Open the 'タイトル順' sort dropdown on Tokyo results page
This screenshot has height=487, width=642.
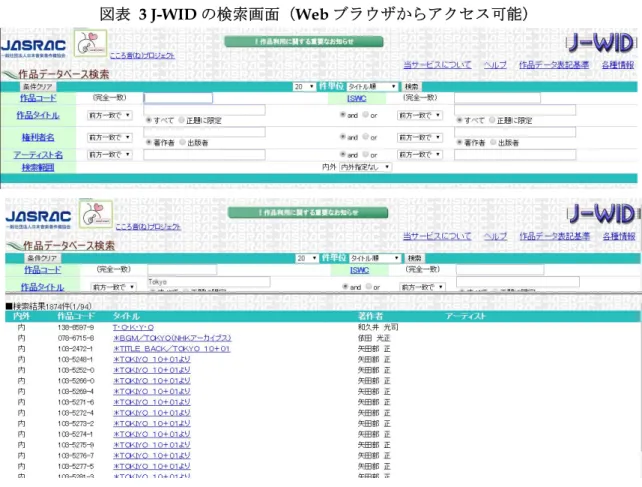click(375, 258)
